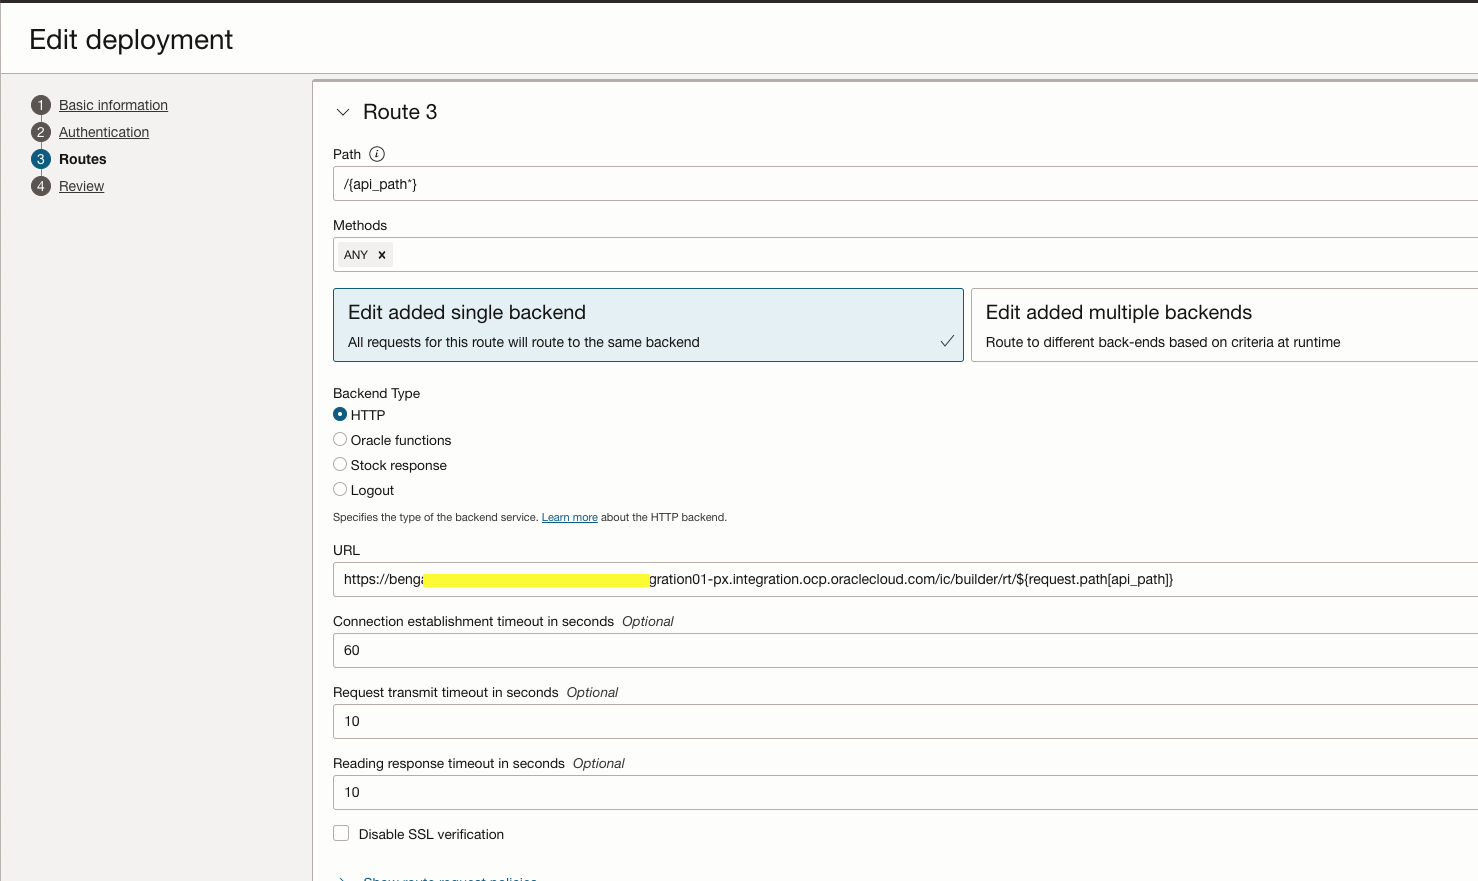
Task: Click step 1 circle icon
Action: click(x=41, y=105)
